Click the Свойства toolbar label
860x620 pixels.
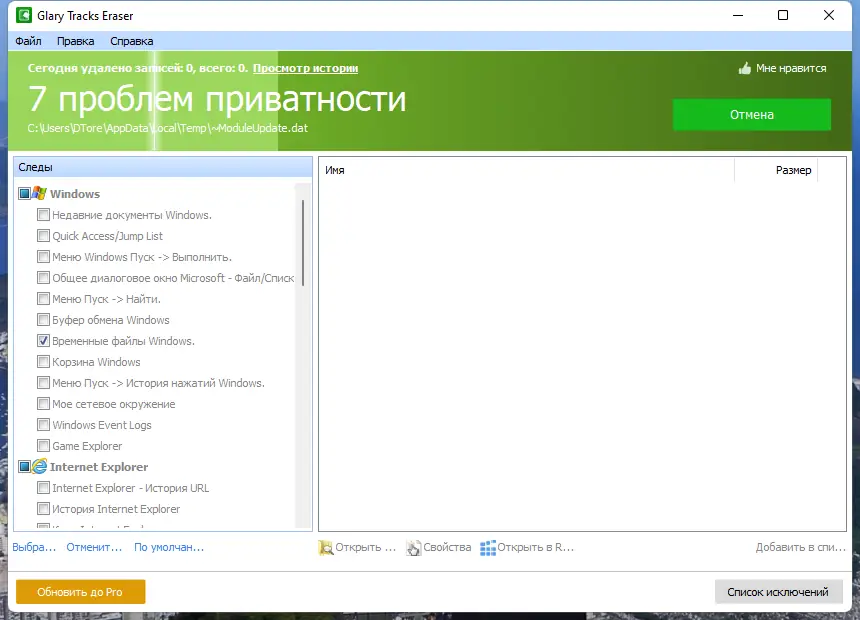coord(447,547)
